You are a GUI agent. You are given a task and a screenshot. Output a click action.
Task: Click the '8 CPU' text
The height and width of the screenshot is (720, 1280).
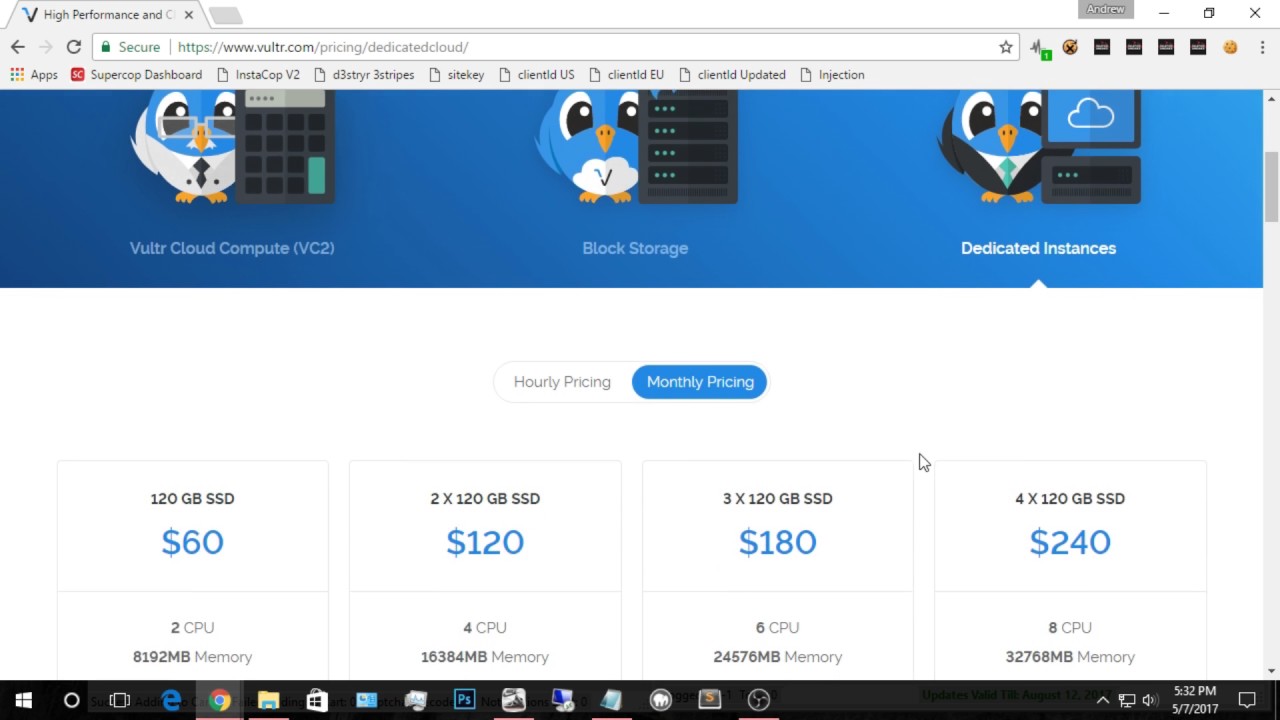pos(1070,628)
